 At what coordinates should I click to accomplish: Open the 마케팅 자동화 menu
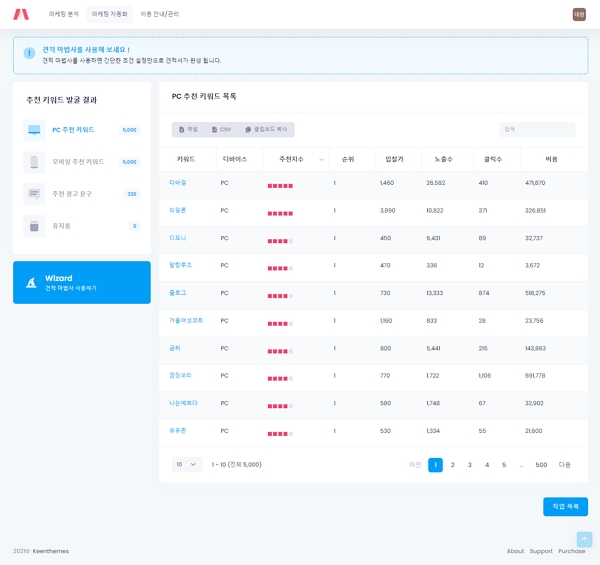pos(109,14)
